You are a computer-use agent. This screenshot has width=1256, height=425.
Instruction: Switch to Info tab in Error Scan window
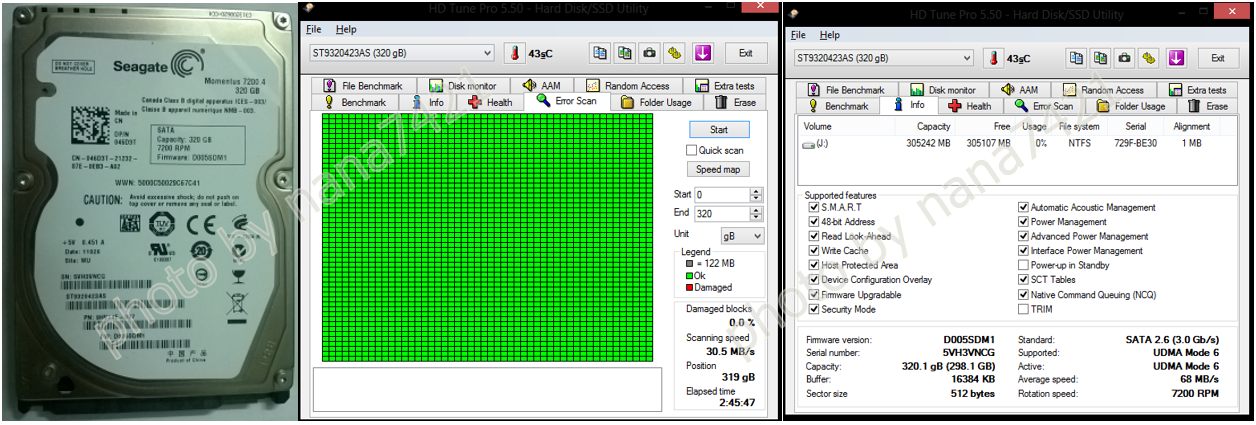428,102
